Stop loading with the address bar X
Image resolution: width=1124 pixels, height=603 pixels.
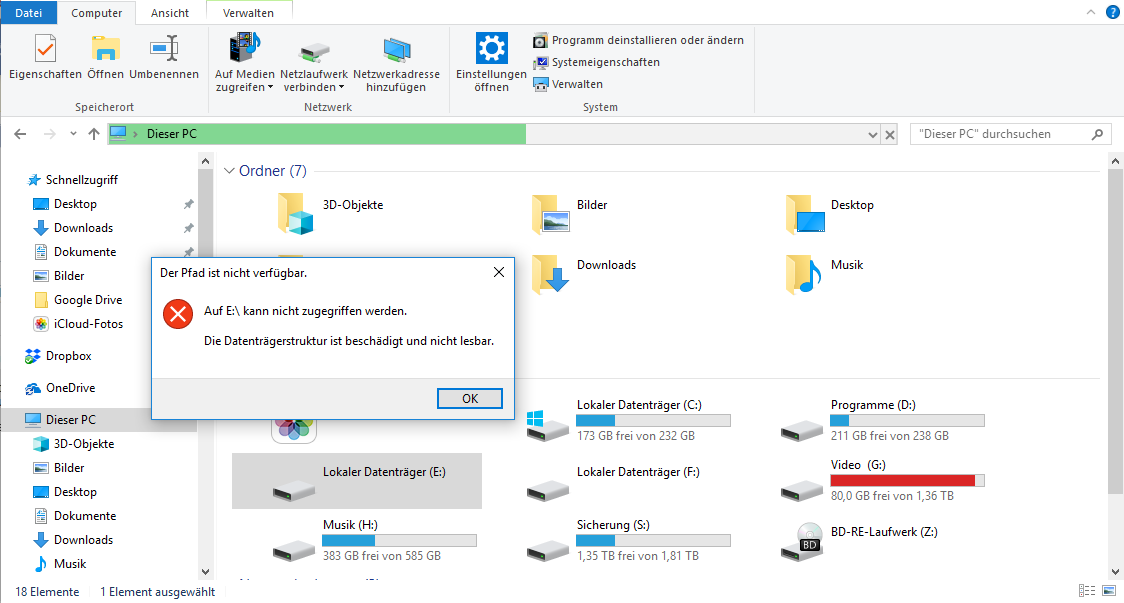(x=890, y=134)
